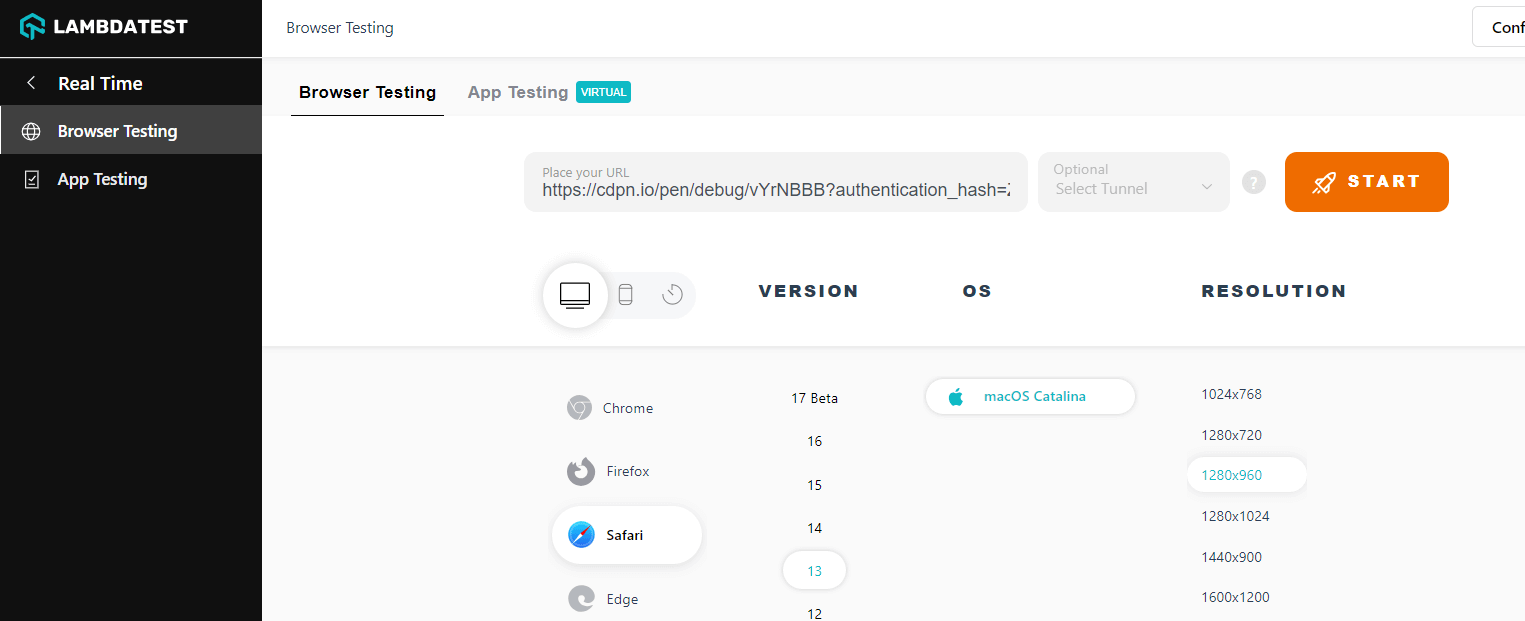
Task: Click the START button
Action: 1366,182
